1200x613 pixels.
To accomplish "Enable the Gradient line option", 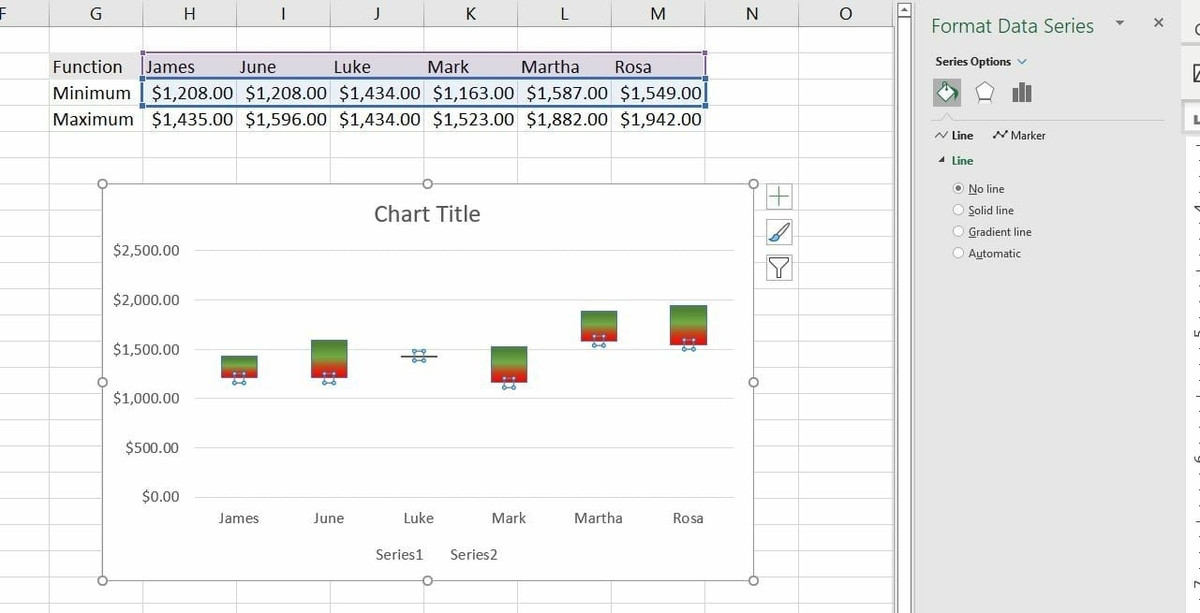I will coord(958,231).
